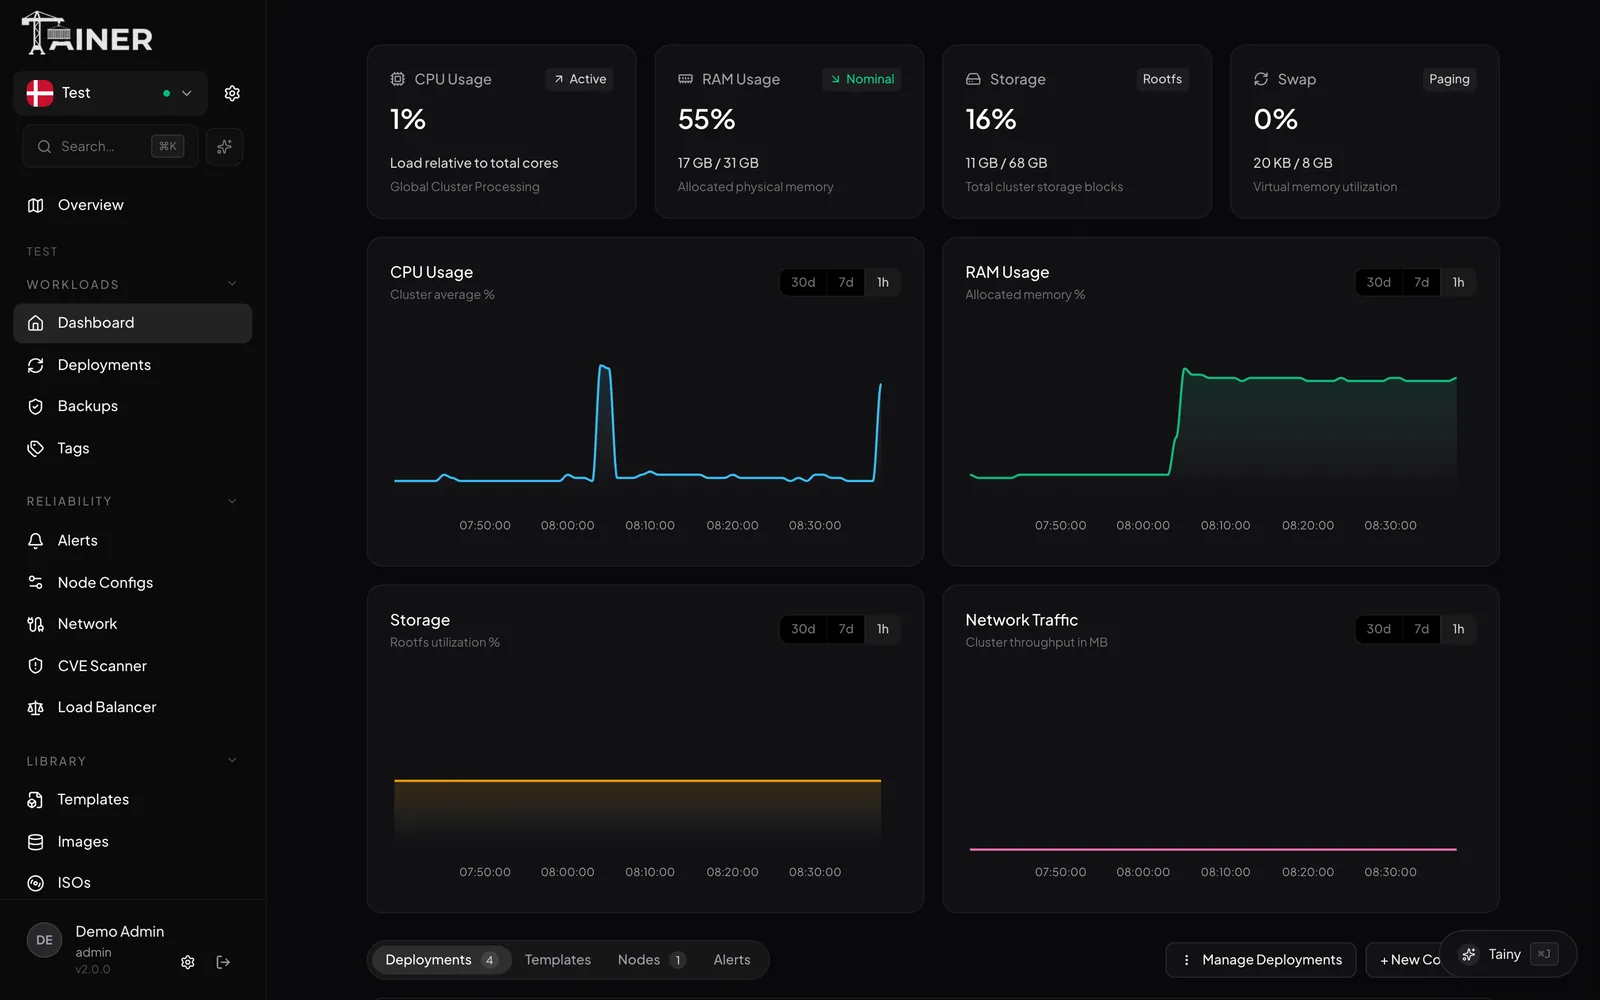Set CPU Usage chart to 7d
1600x1000 pixels.
pos(846,282)
